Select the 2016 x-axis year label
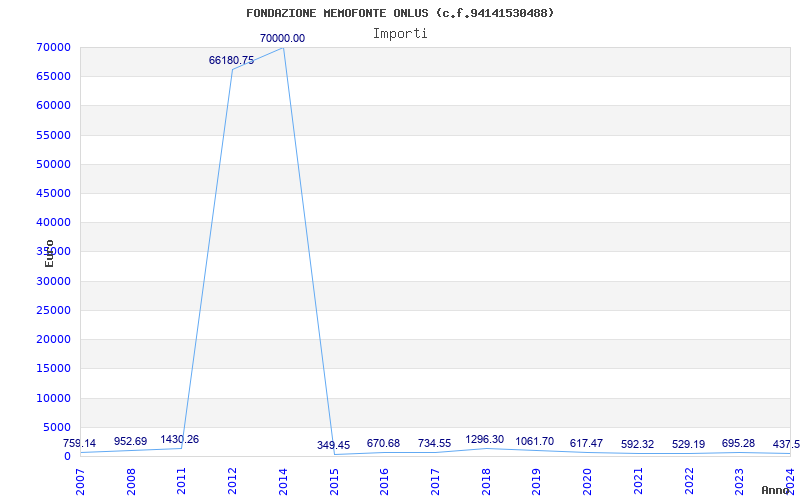This screenshot has width=800, height=500. click(385, 482)
